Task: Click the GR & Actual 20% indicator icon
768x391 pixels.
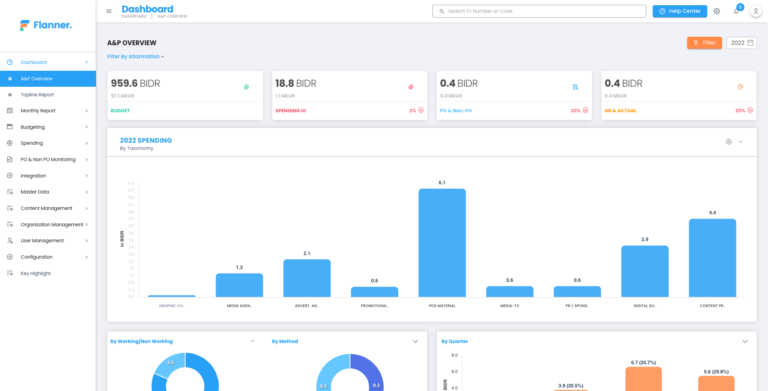Action: click(x=750, y=111)
